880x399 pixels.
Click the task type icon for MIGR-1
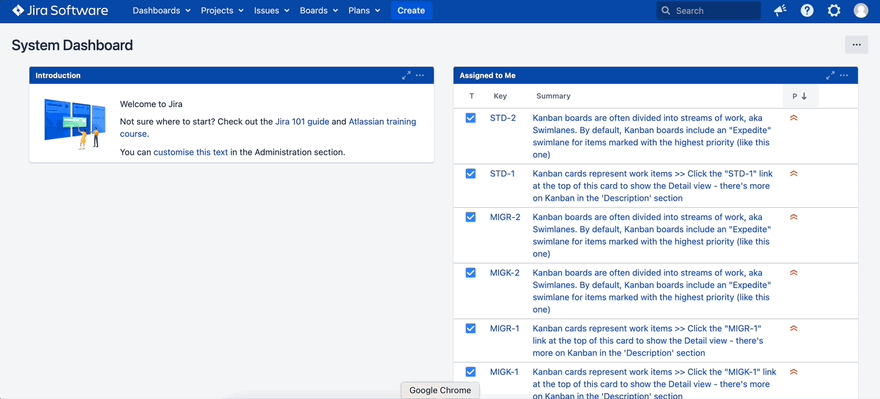click(471, 328)
